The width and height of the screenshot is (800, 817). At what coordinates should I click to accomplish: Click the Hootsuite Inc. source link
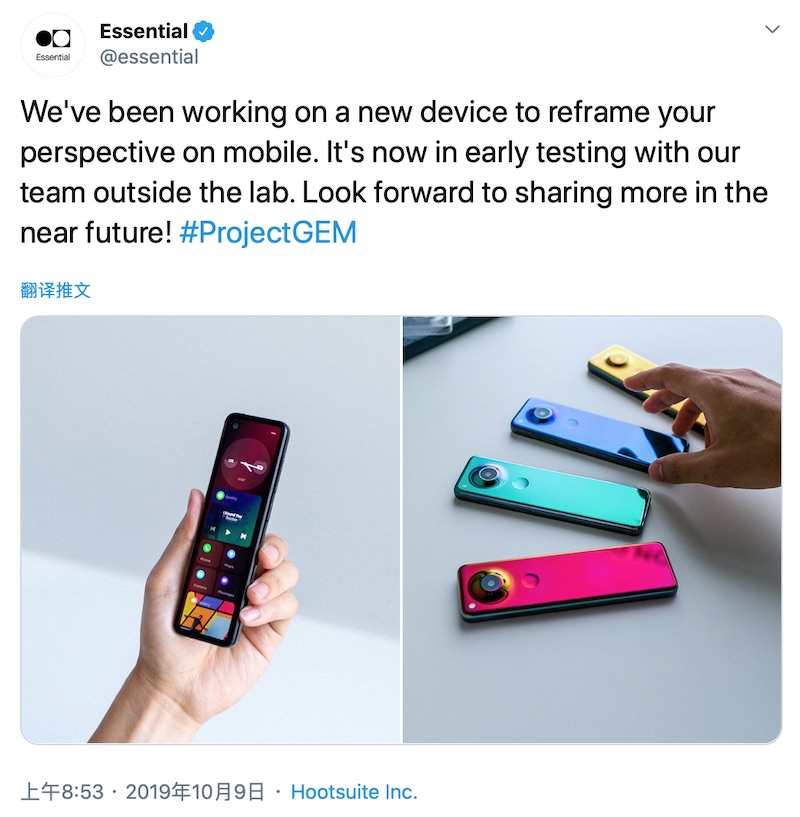354,792
